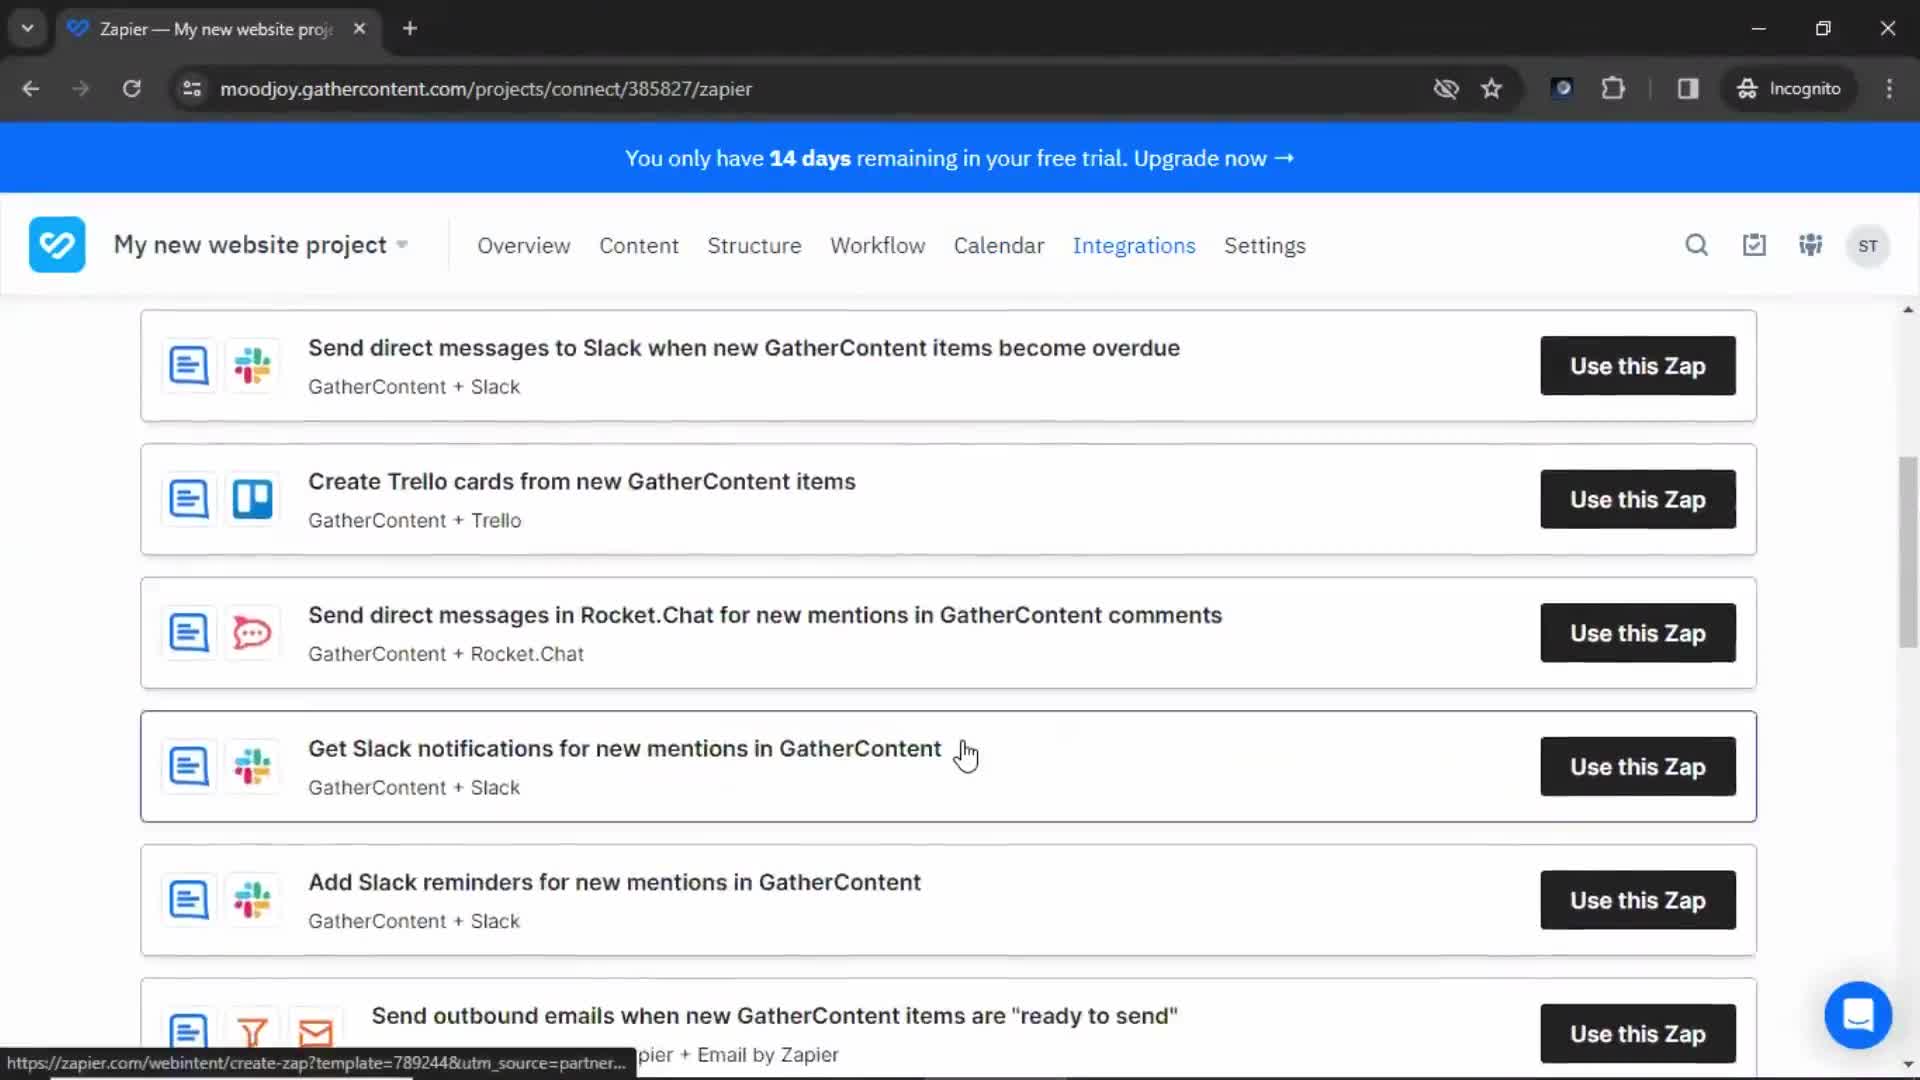Use this Zap for Trello cards

pyautogui.click(x=1637, y=499)
